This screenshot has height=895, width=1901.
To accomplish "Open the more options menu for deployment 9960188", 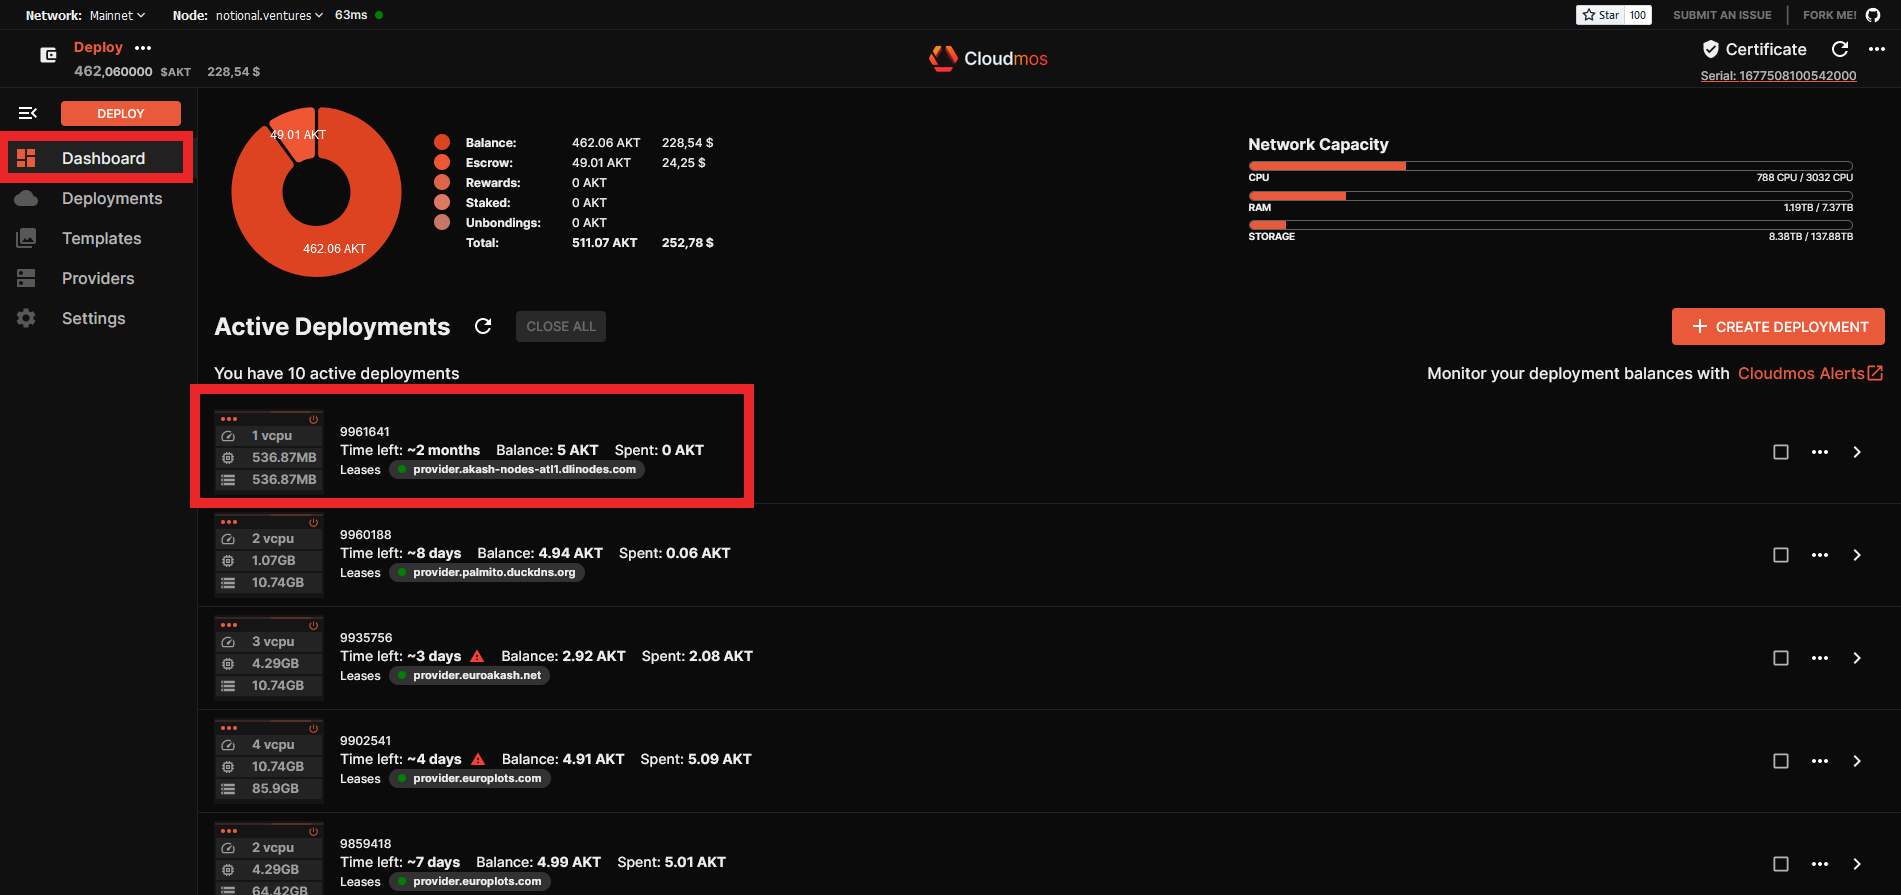I will click(1819, 555).
